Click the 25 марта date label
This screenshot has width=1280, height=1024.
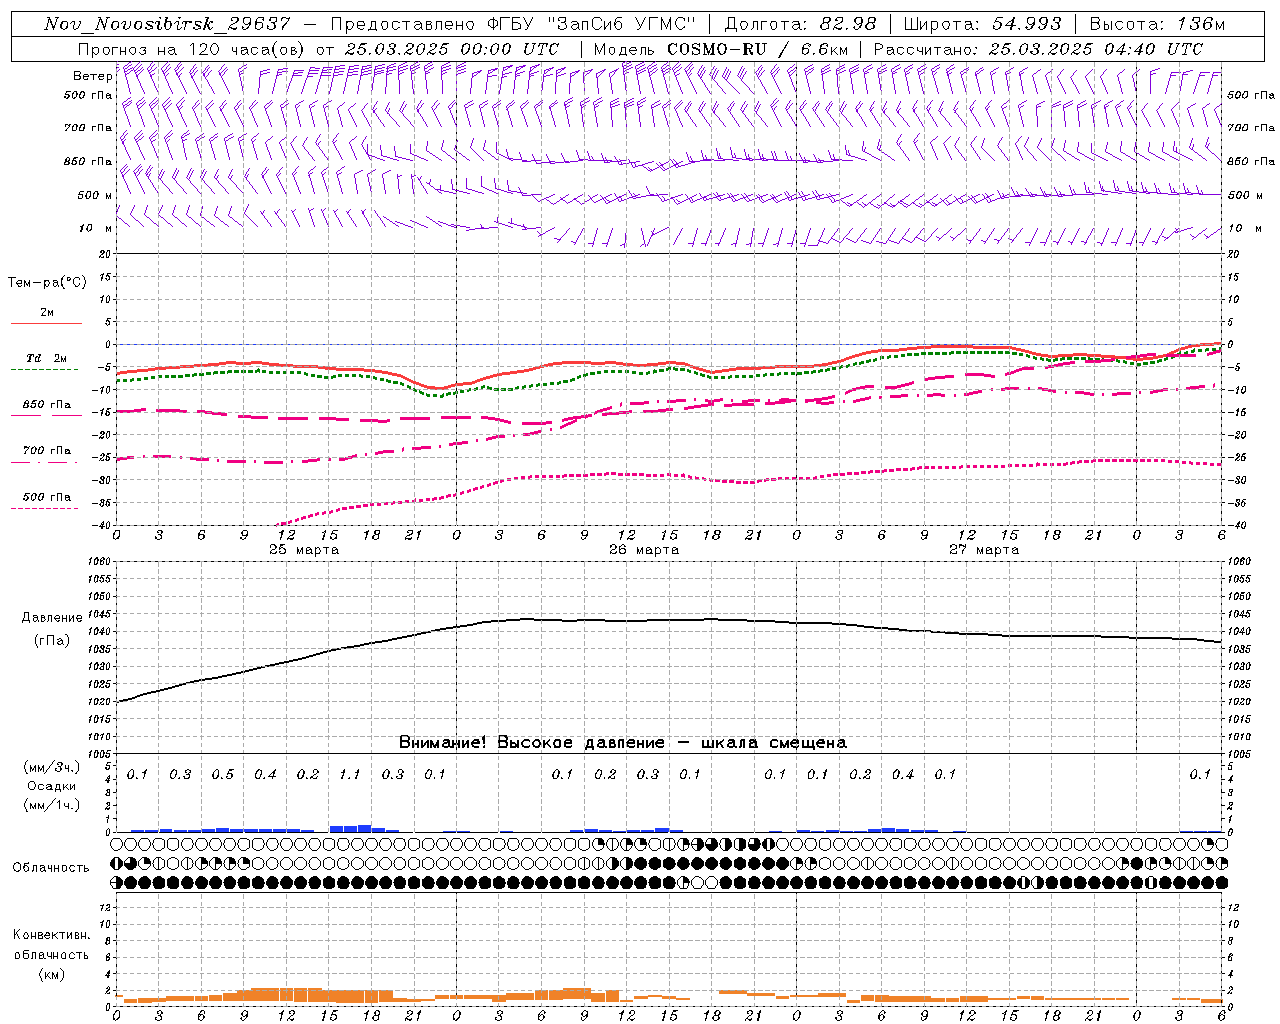[x=304, y=550]
